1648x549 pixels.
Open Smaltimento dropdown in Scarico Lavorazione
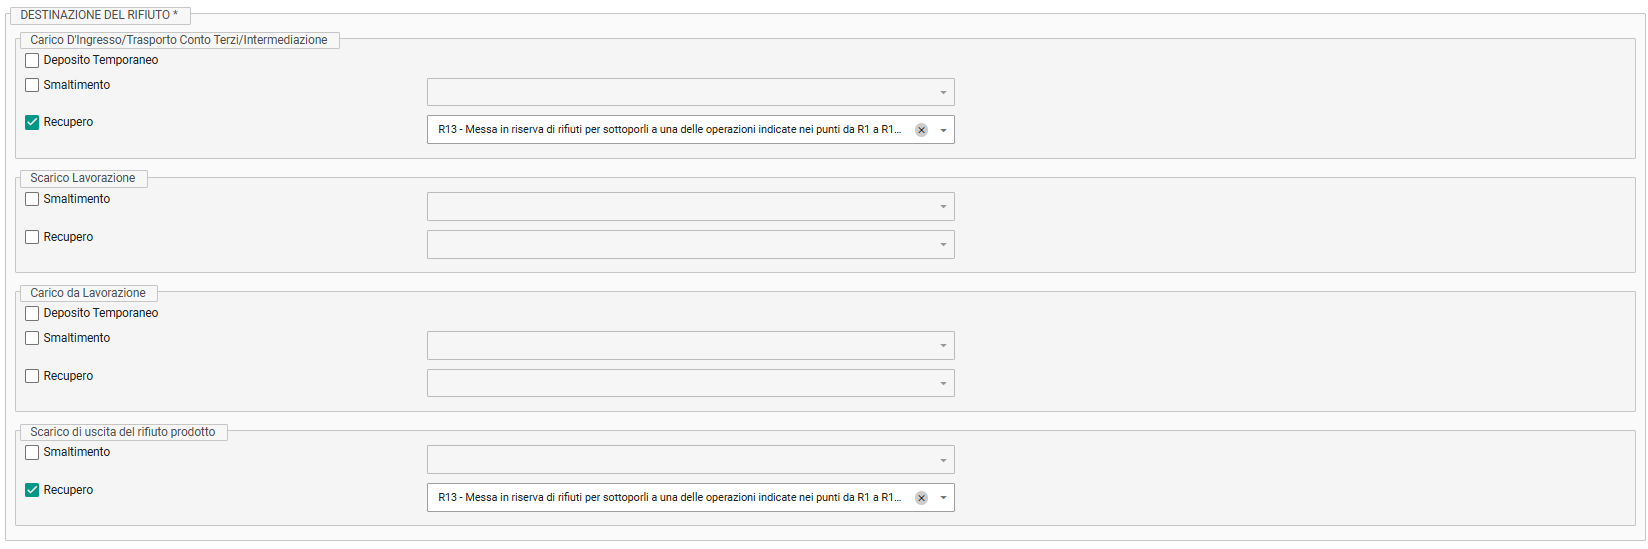tap(691, 206)
